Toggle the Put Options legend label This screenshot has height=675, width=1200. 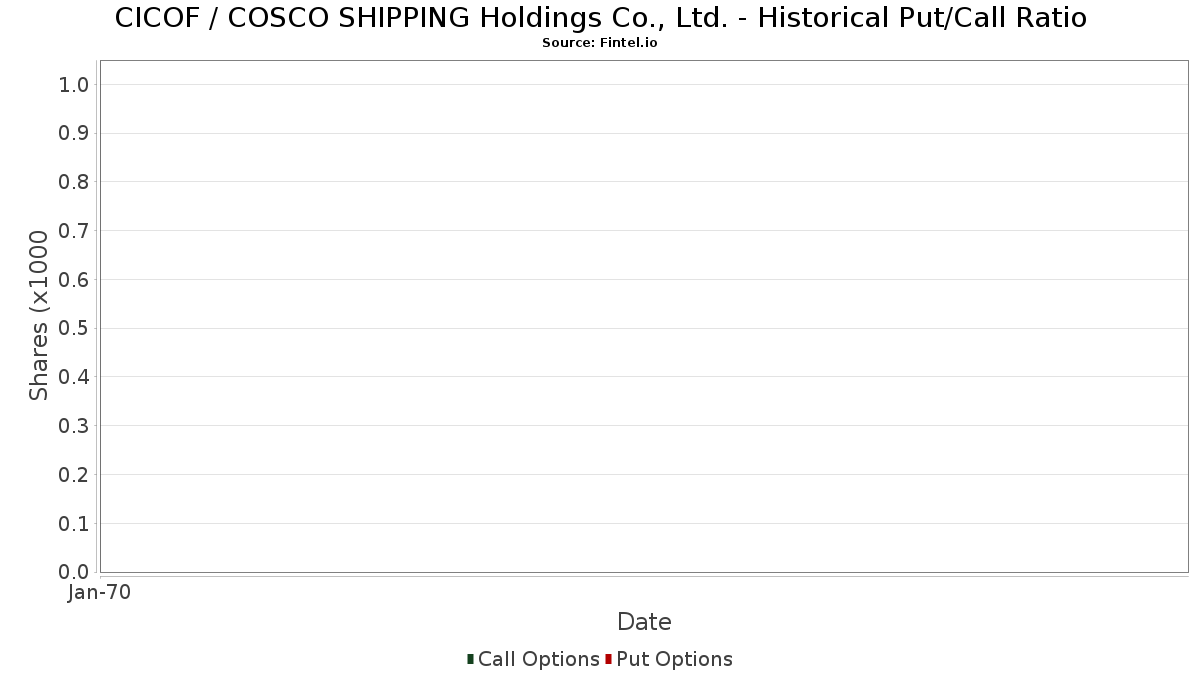click(x=674, y=659)
